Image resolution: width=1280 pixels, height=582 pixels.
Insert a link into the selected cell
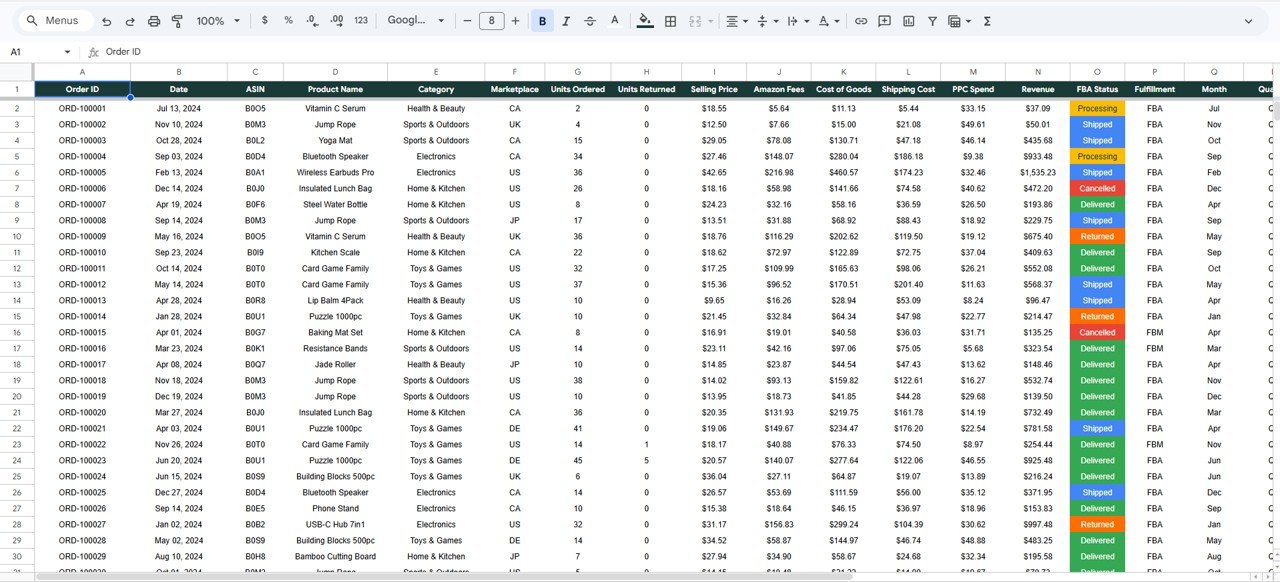[x=861, y=20]
